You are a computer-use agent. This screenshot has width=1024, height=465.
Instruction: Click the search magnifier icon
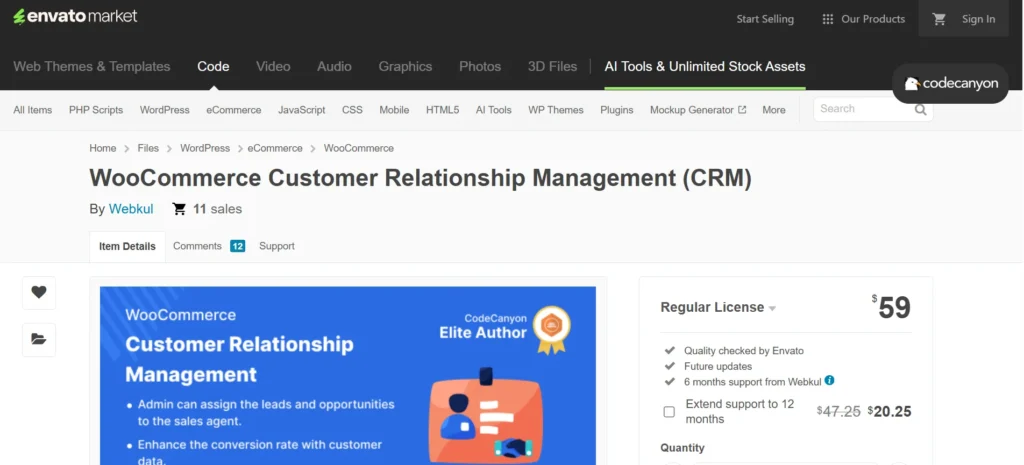click(x=920, y=110)
